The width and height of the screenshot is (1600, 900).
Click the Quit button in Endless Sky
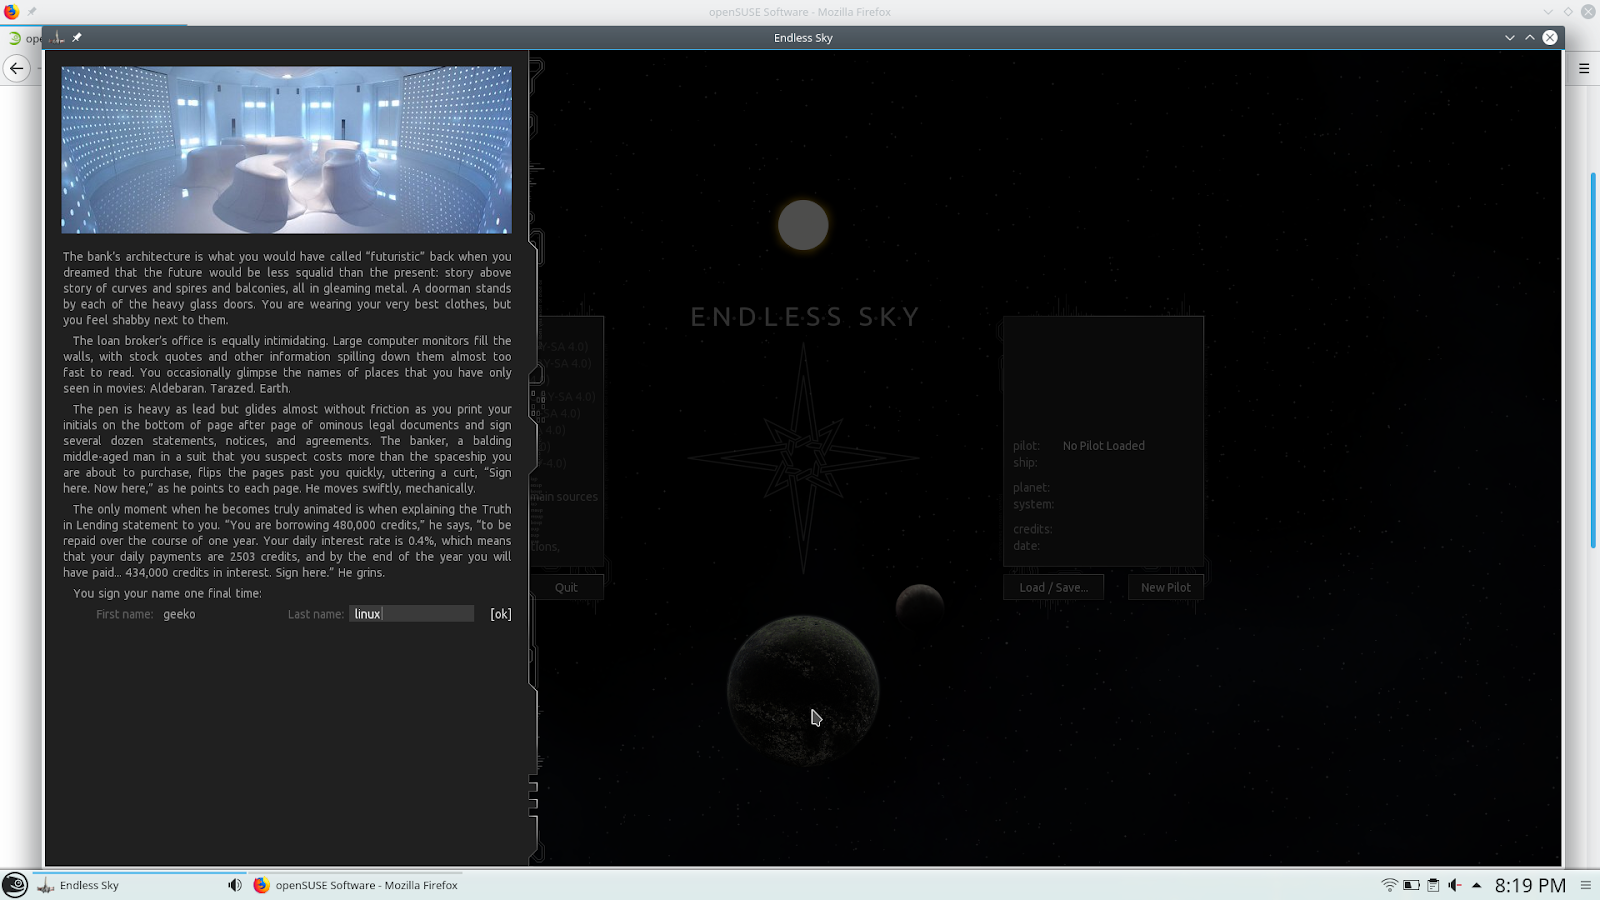tap(566, 587)
